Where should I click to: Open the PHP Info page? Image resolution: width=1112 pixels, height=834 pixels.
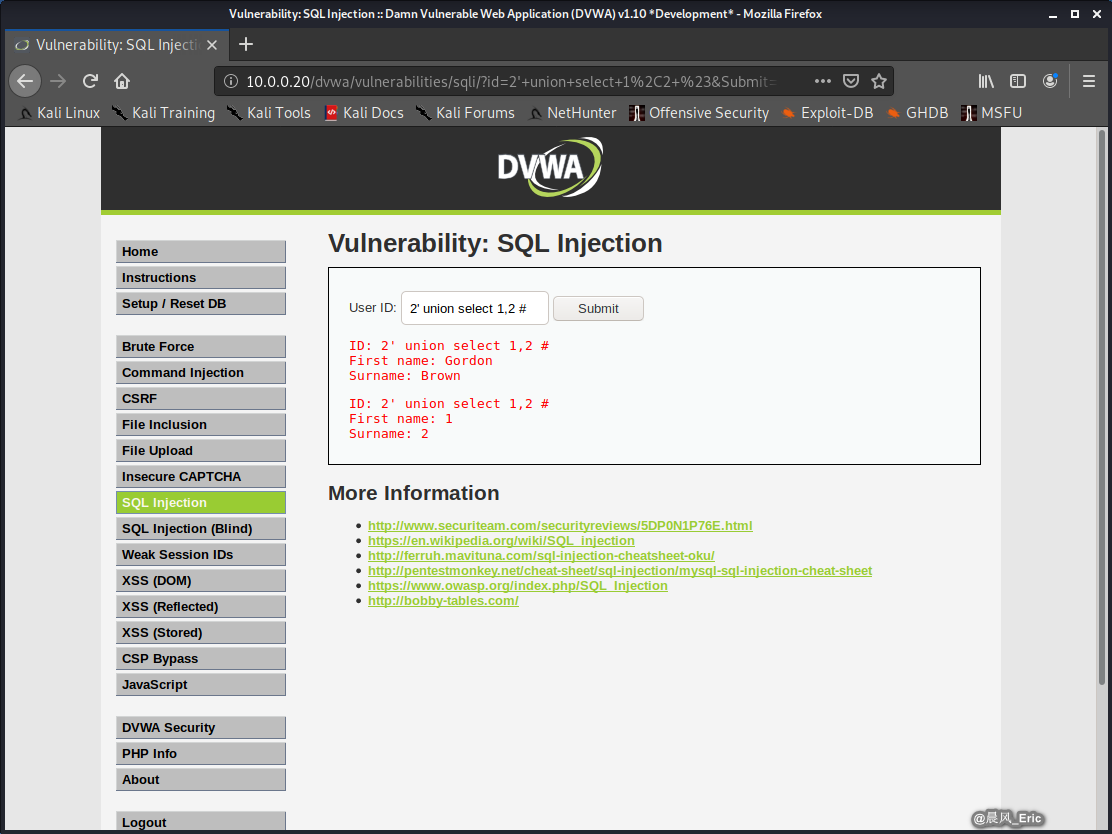(201, 754)
